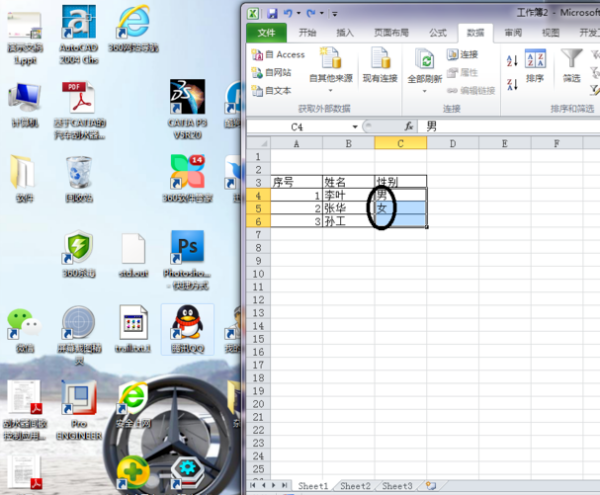The image size is (600, 495).
Task: Click the PowerPoint file icon at top-left of desktop
Action: pos(25,37)
